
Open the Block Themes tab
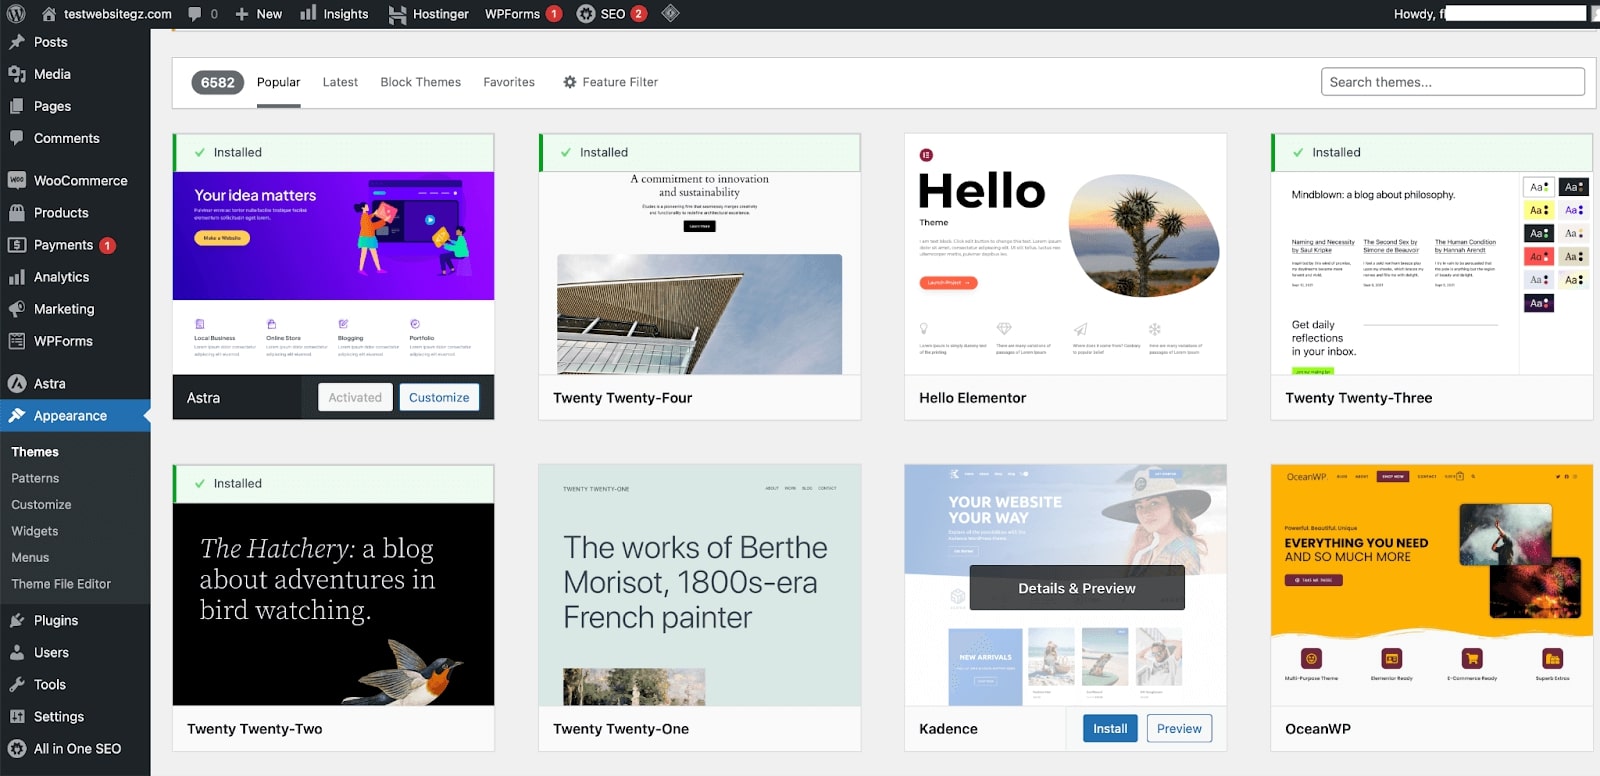click(x=420, y=82)
